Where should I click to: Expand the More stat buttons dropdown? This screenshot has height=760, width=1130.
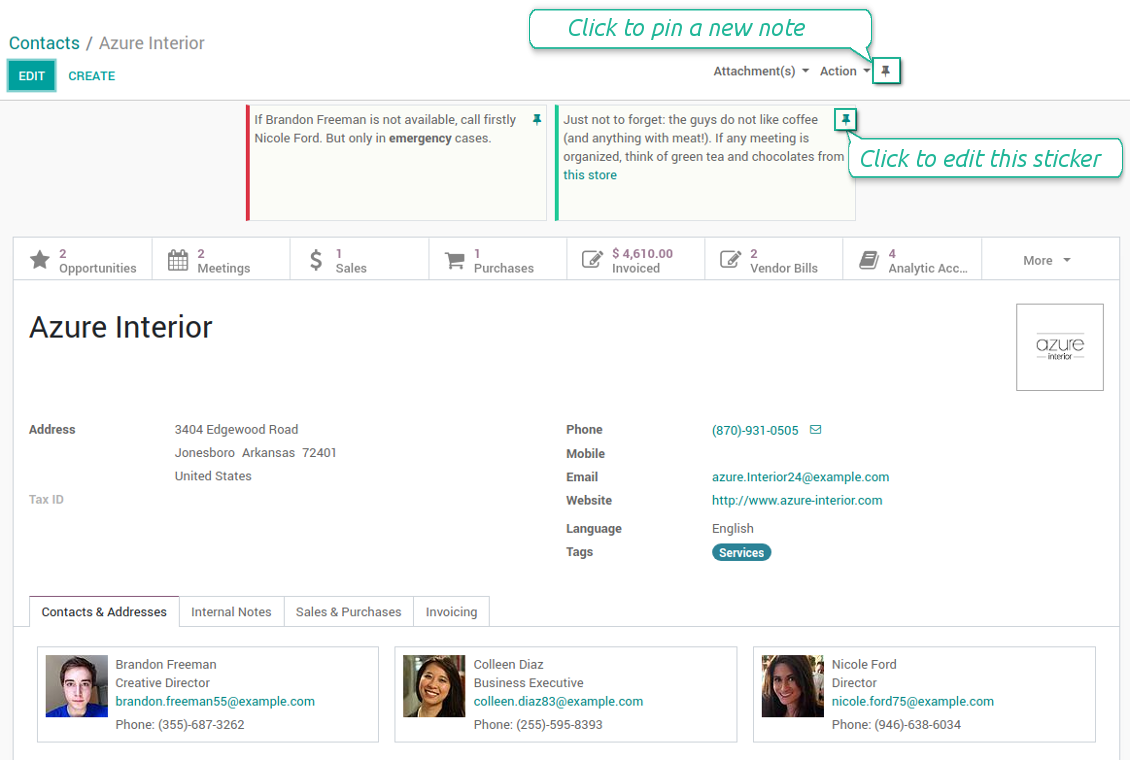(x=1046, y=260)
